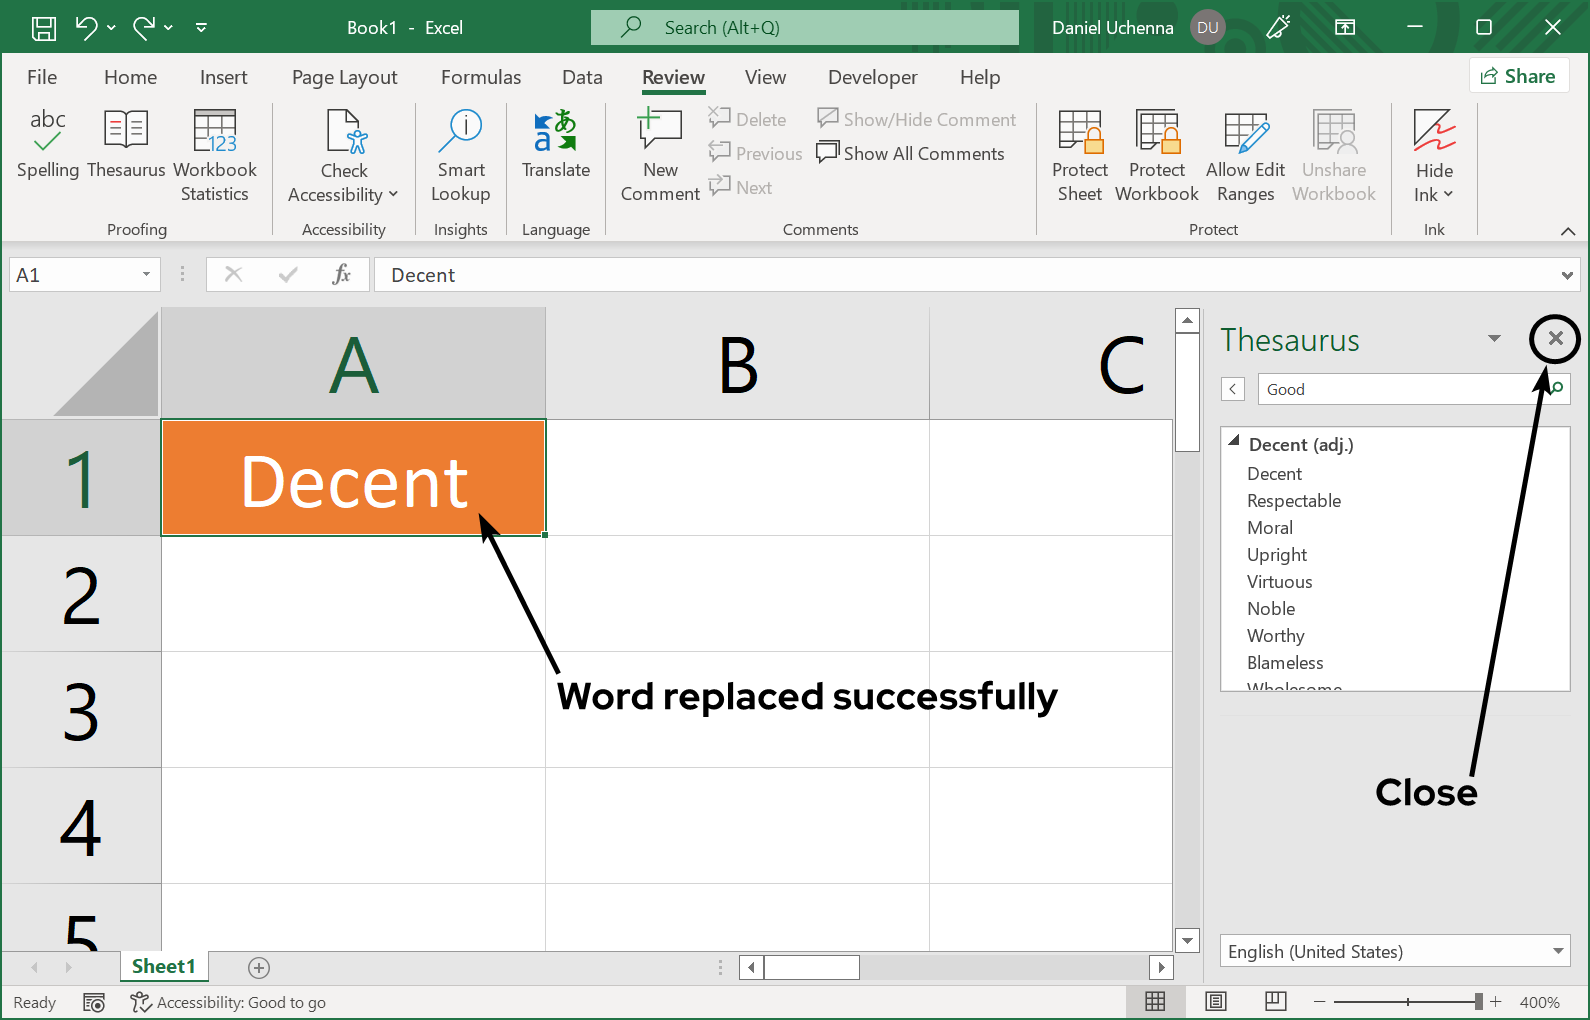Image resolution: width=1590 pixels, height=1020 pixels.
Task: Open the Translate tool
Action: point(555,145)
